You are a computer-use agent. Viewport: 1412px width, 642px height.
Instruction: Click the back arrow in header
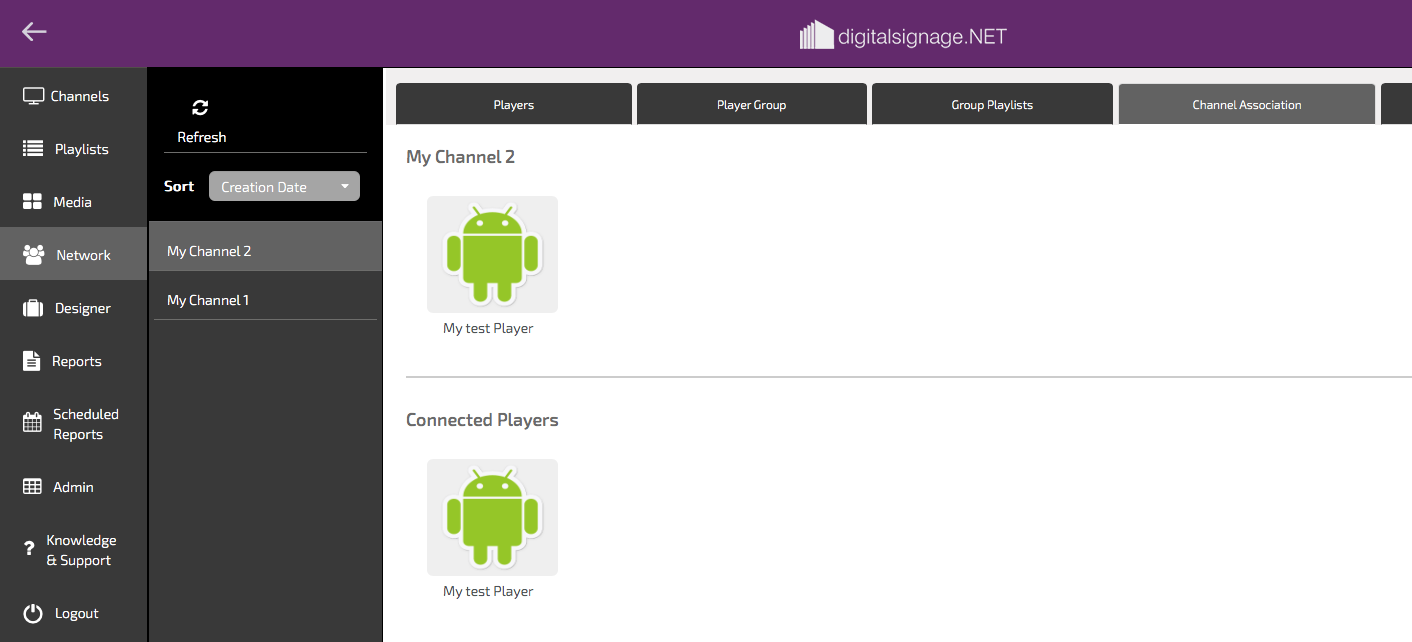point(35,32)
